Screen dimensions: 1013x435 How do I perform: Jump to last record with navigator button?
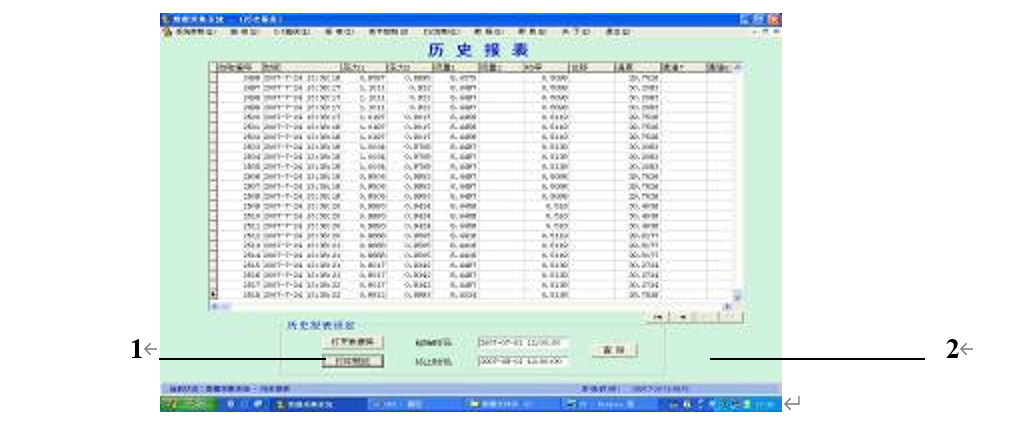(730, 316)
